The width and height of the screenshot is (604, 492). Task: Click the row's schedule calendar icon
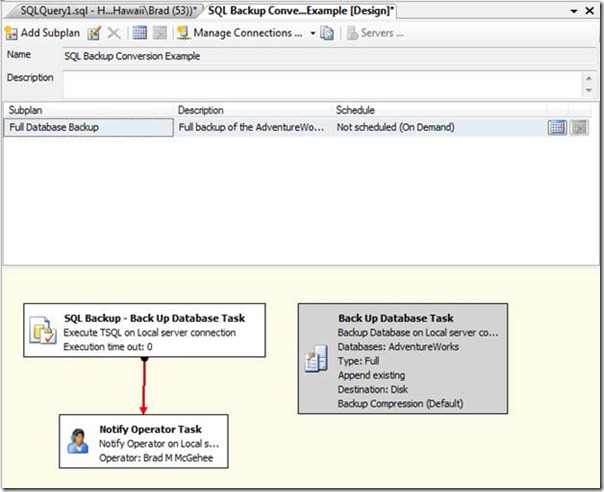click(x=557, y=128)
